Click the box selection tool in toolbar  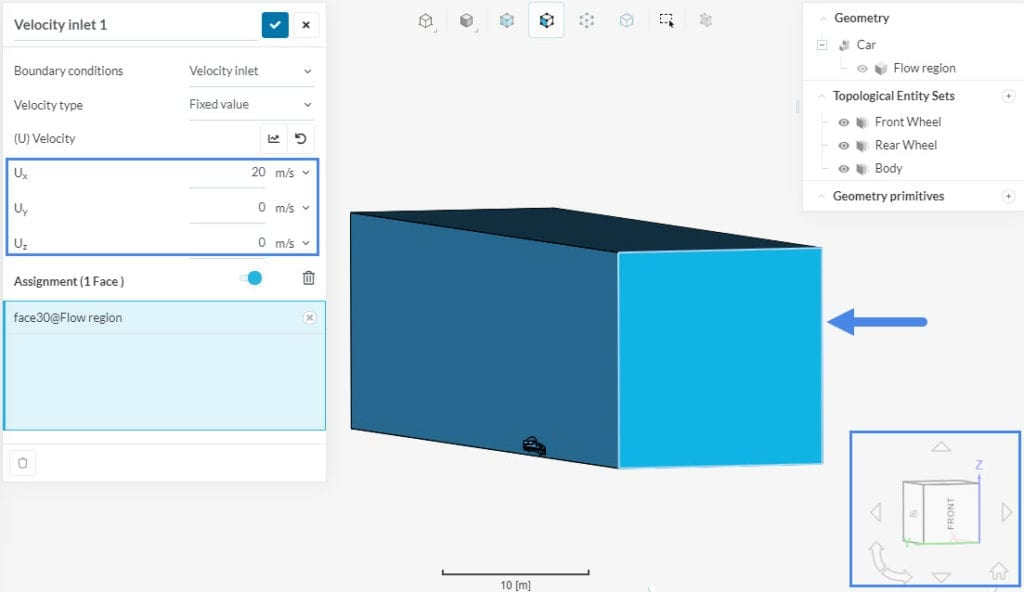pos(666,20)
